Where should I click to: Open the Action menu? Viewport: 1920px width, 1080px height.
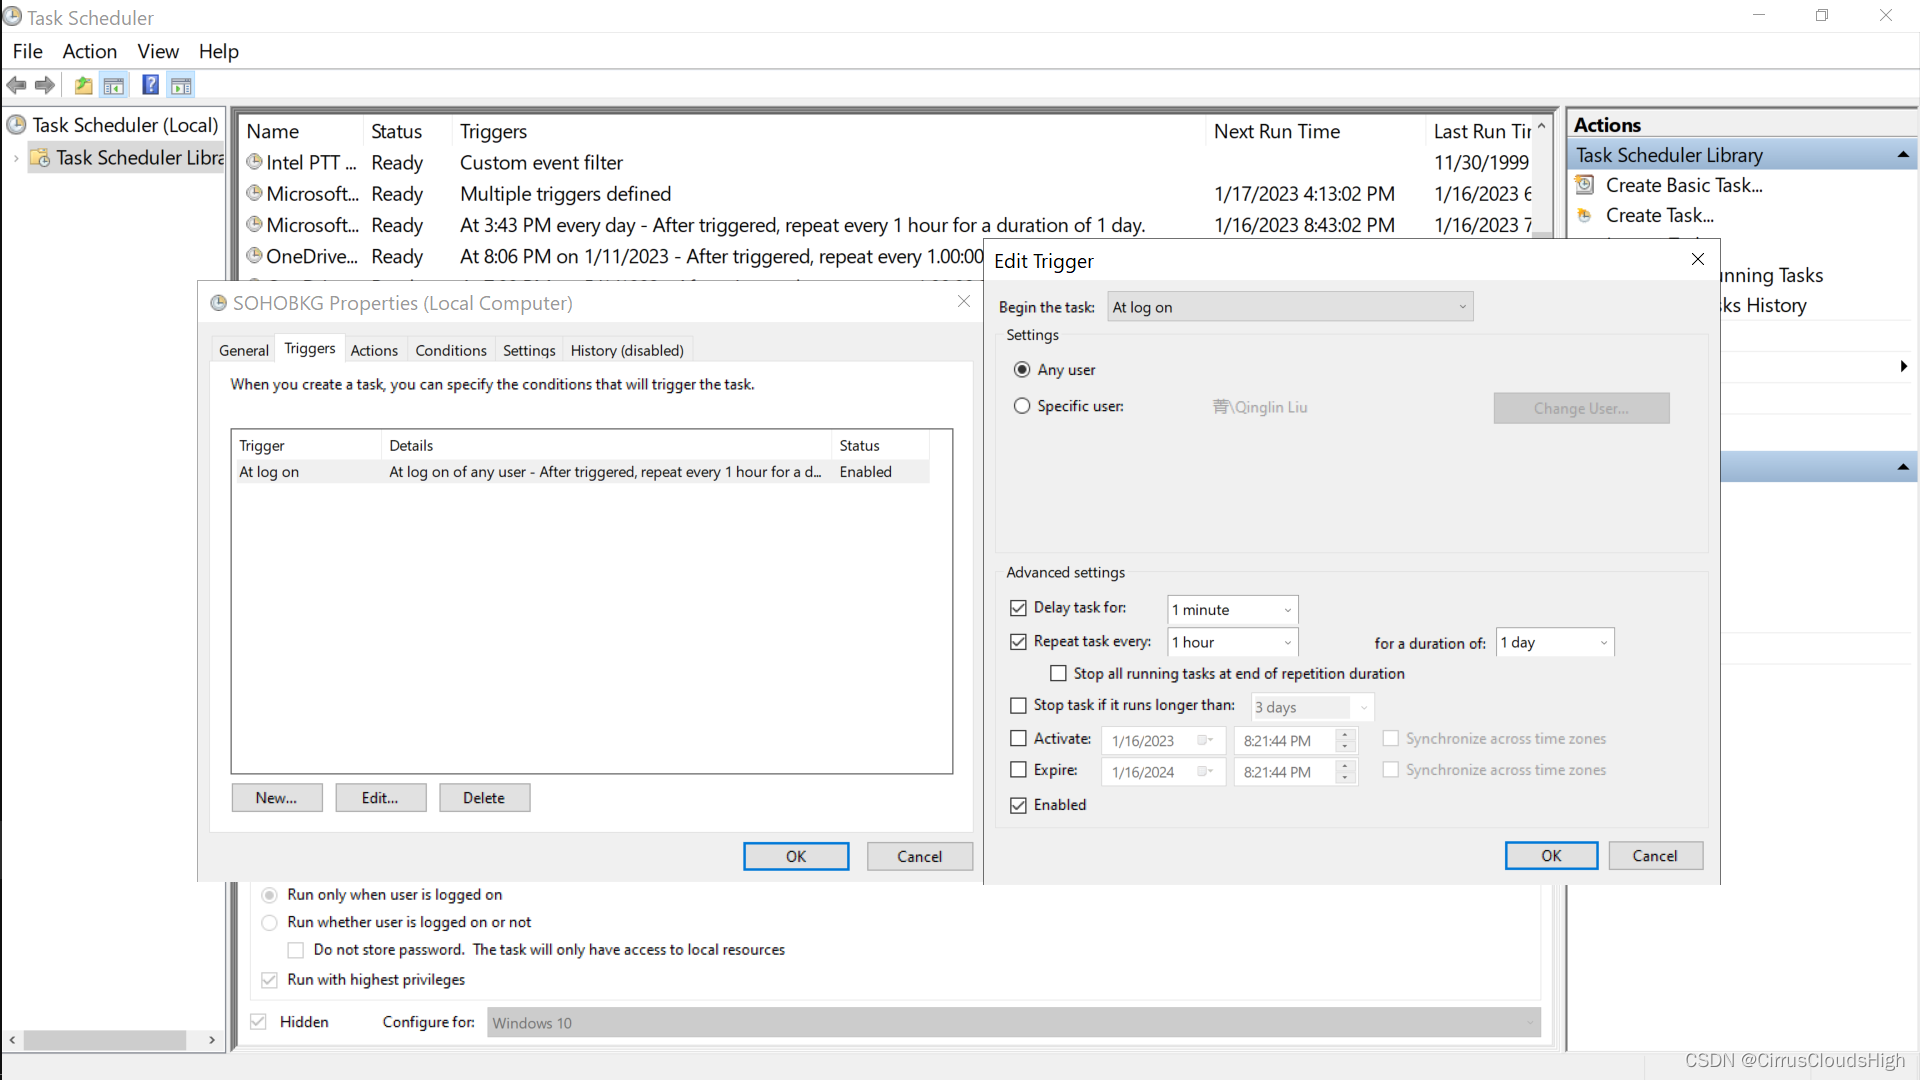(x=89, y=51)
